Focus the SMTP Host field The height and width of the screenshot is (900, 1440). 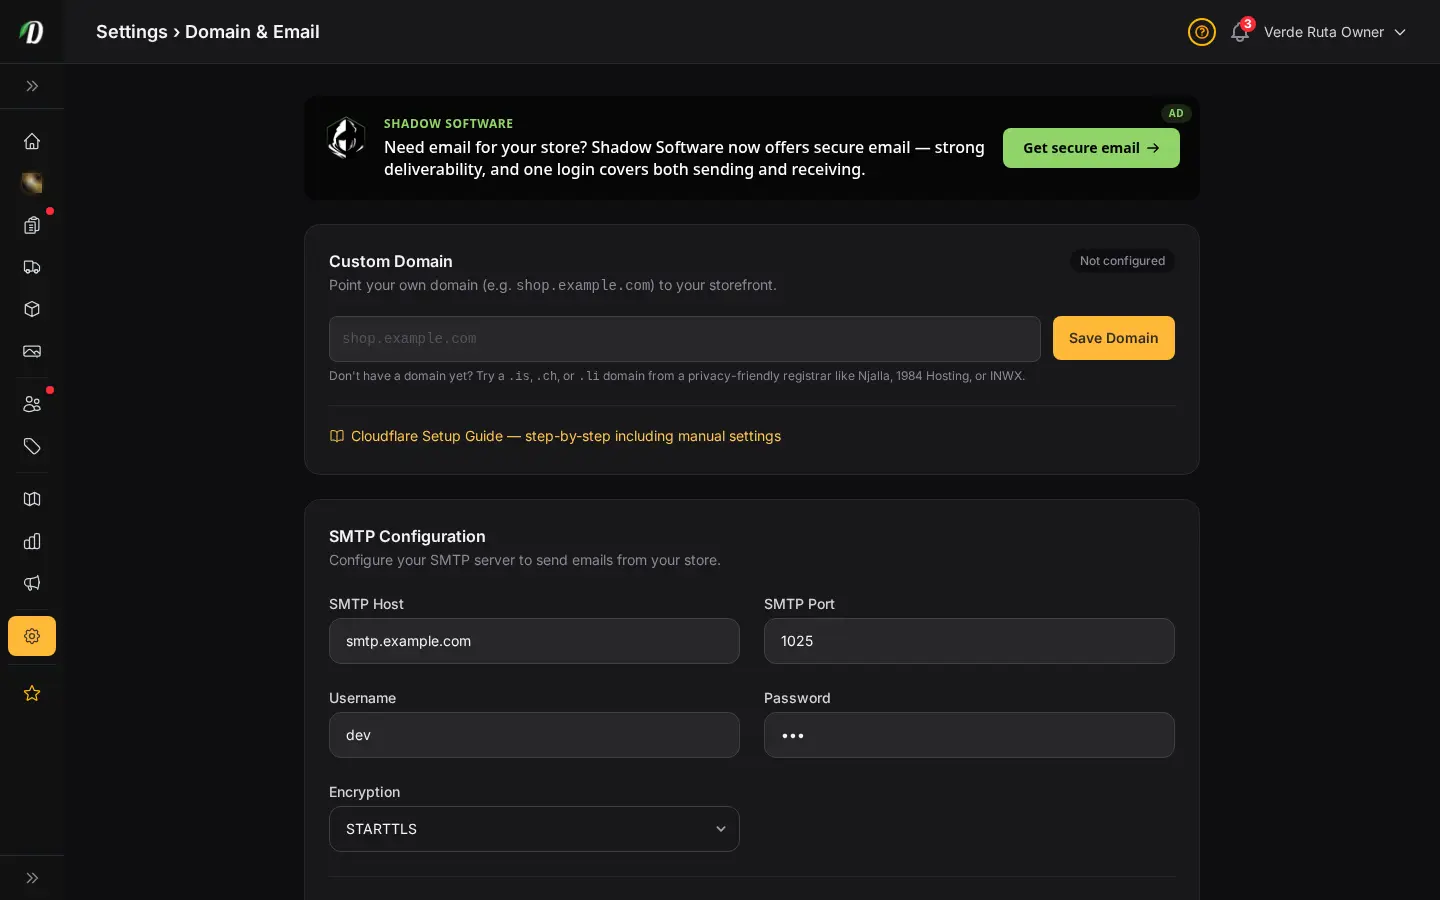pyautogui.click(x=534, y=641)
